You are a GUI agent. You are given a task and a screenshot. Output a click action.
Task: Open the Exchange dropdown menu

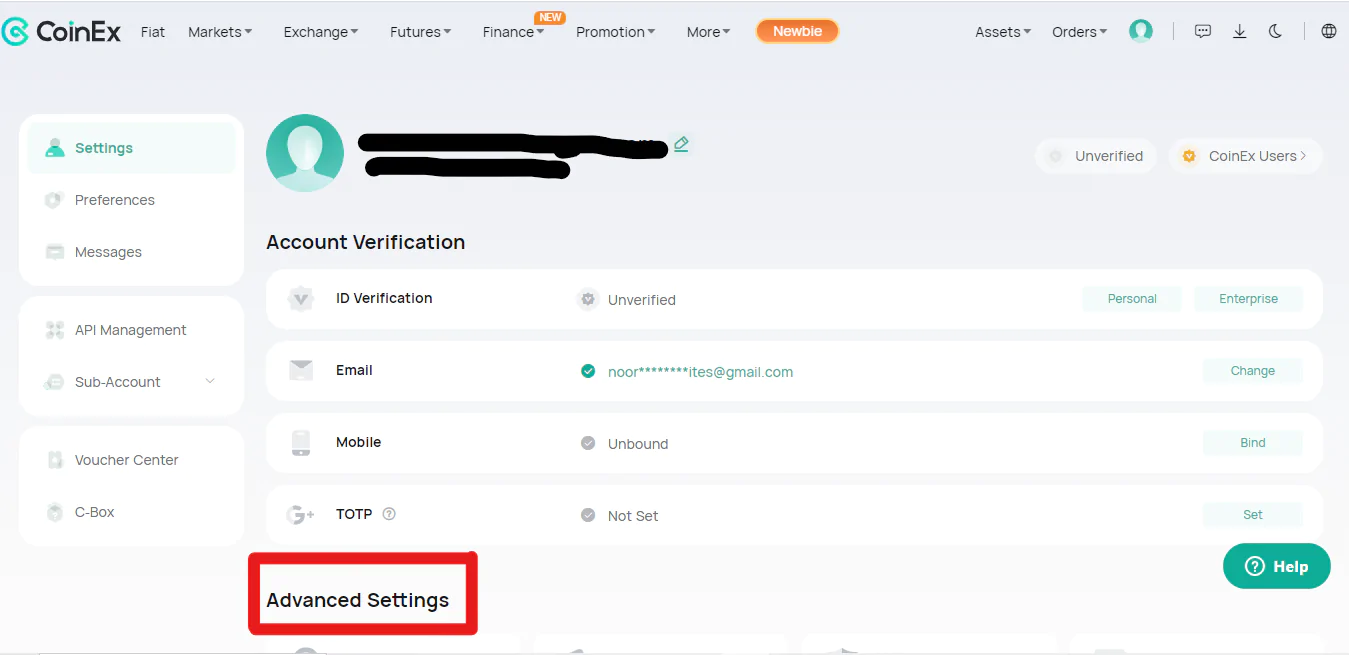321,32
